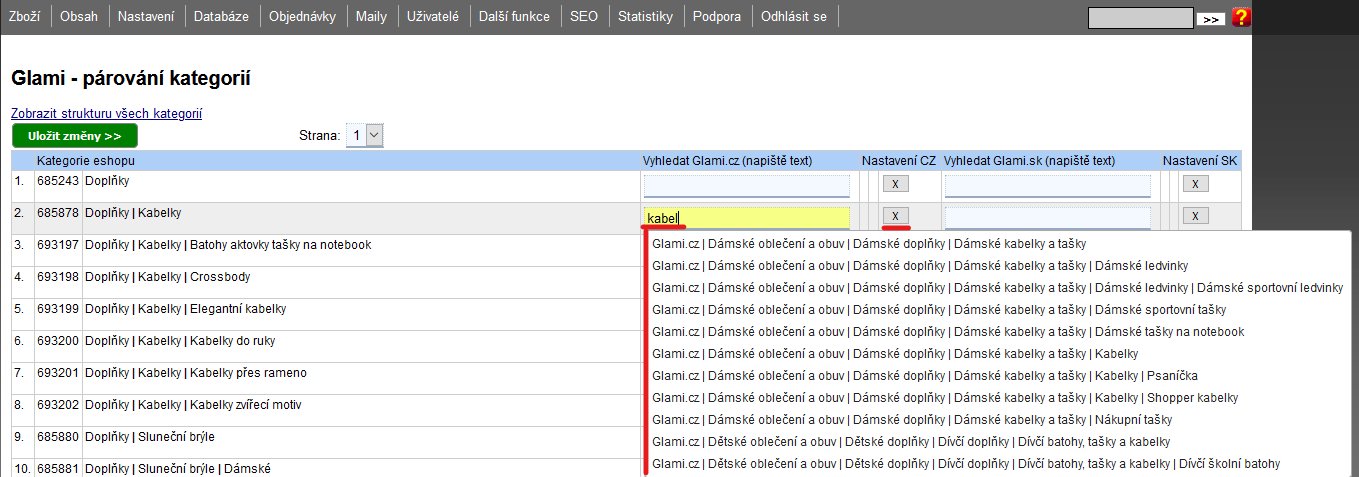This screenshot has height=477, width=1359.
Task: Open the Podpora menu
Action: tap(717, 17)
